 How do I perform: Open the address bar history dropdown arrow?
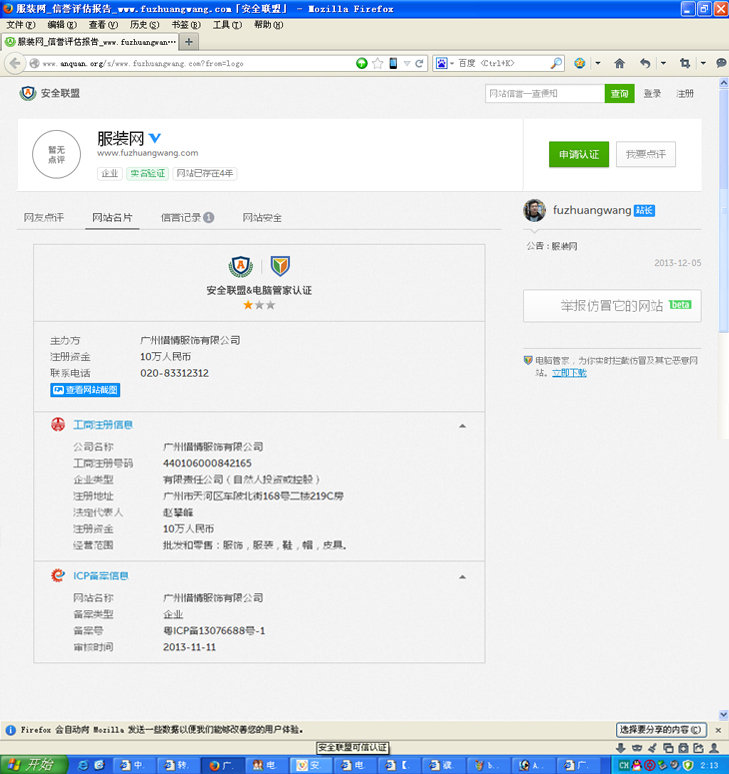click(407, 63)
